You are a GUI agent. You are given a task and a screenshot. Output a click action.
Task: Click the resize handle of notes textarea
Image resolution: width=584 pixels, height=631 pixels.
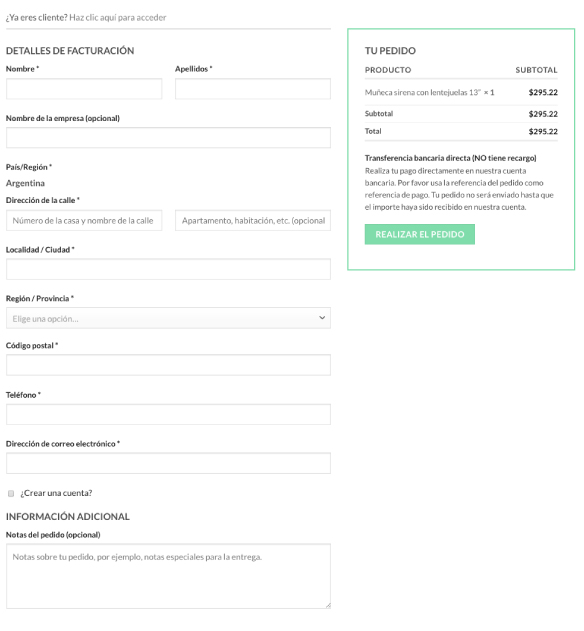(328, 605)
